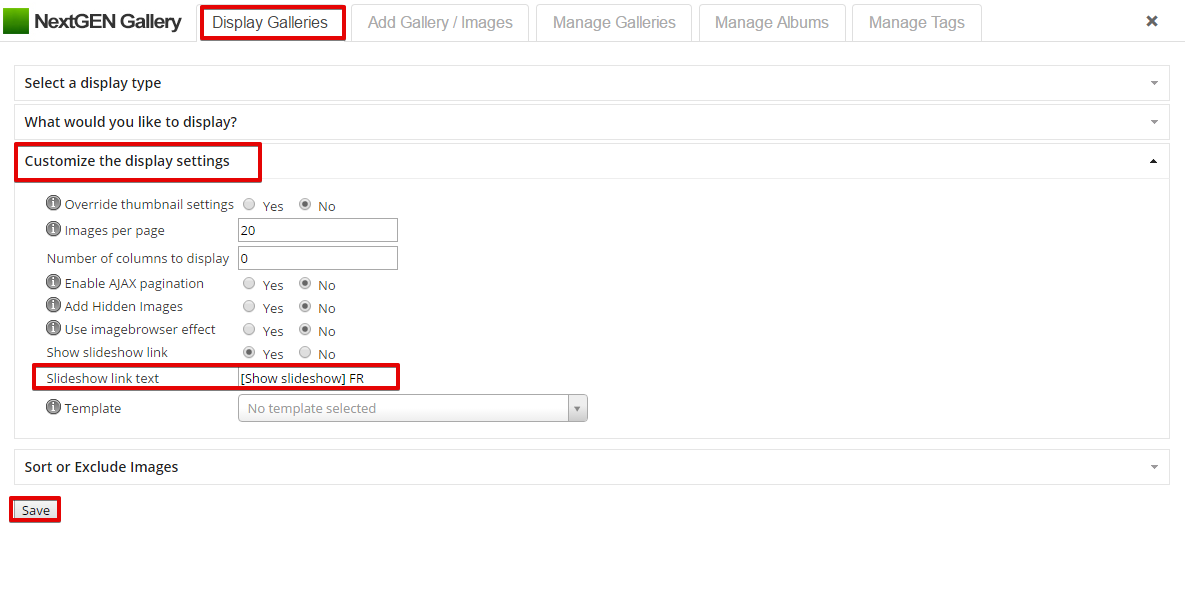Close the NextGEN Gallery dialog with X

point(1152,21)
